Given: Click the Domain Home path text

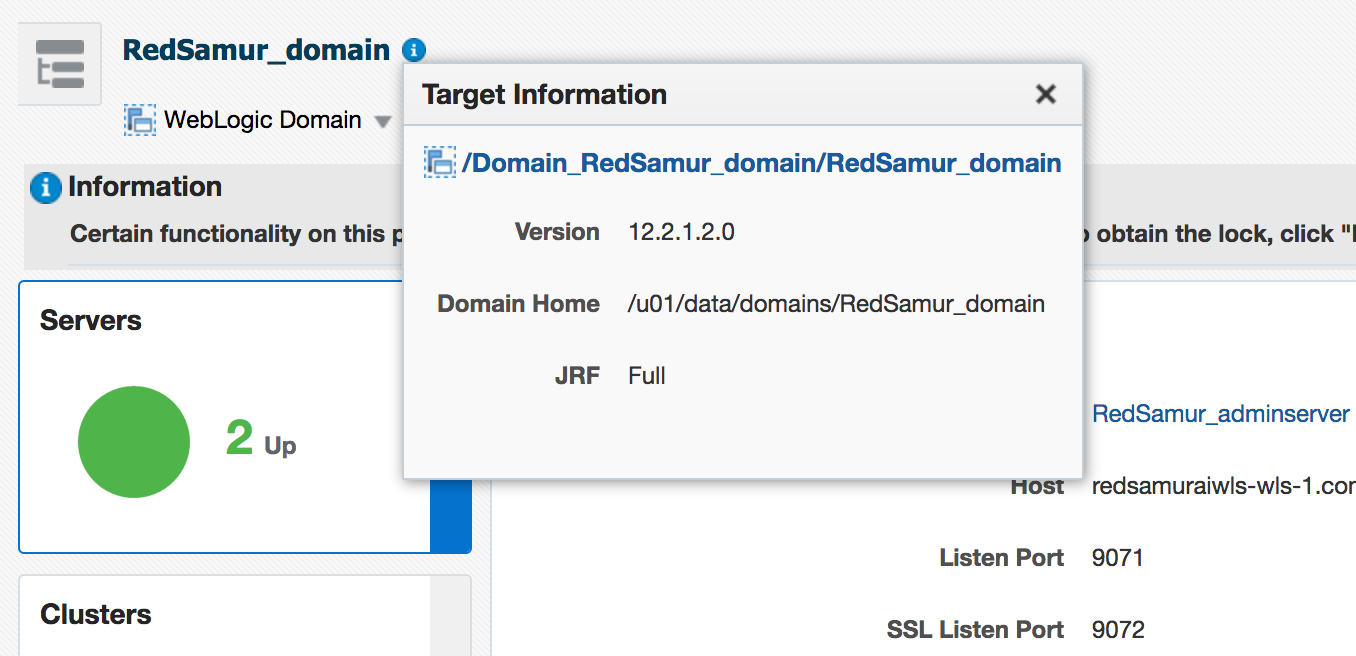Looking at the screenshot, I should [x=836, y=303].
